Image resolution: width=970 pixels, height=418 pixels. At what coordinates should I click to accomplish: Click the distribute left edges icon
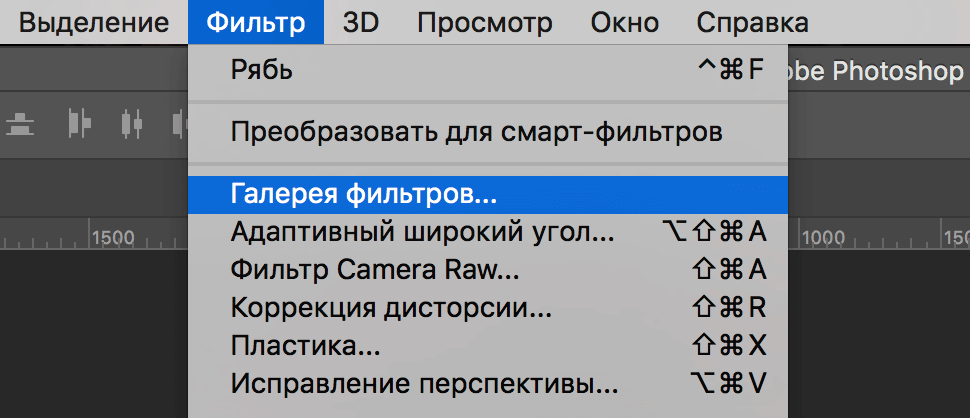coord(79,123)
